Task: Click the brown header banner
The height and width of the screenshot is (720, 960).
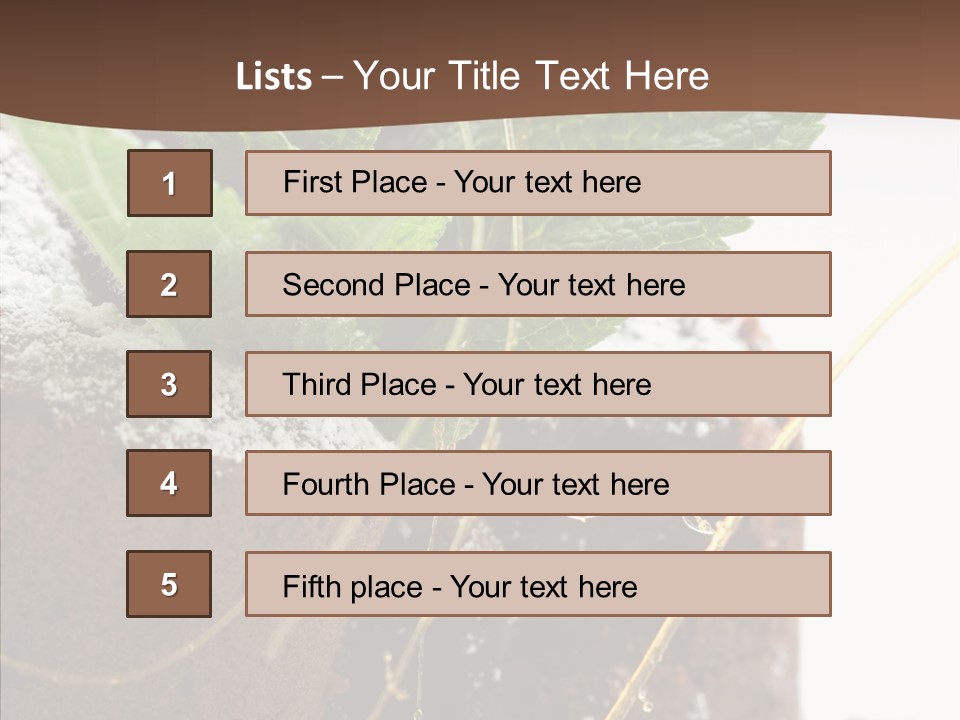Action: coord(480,58)
